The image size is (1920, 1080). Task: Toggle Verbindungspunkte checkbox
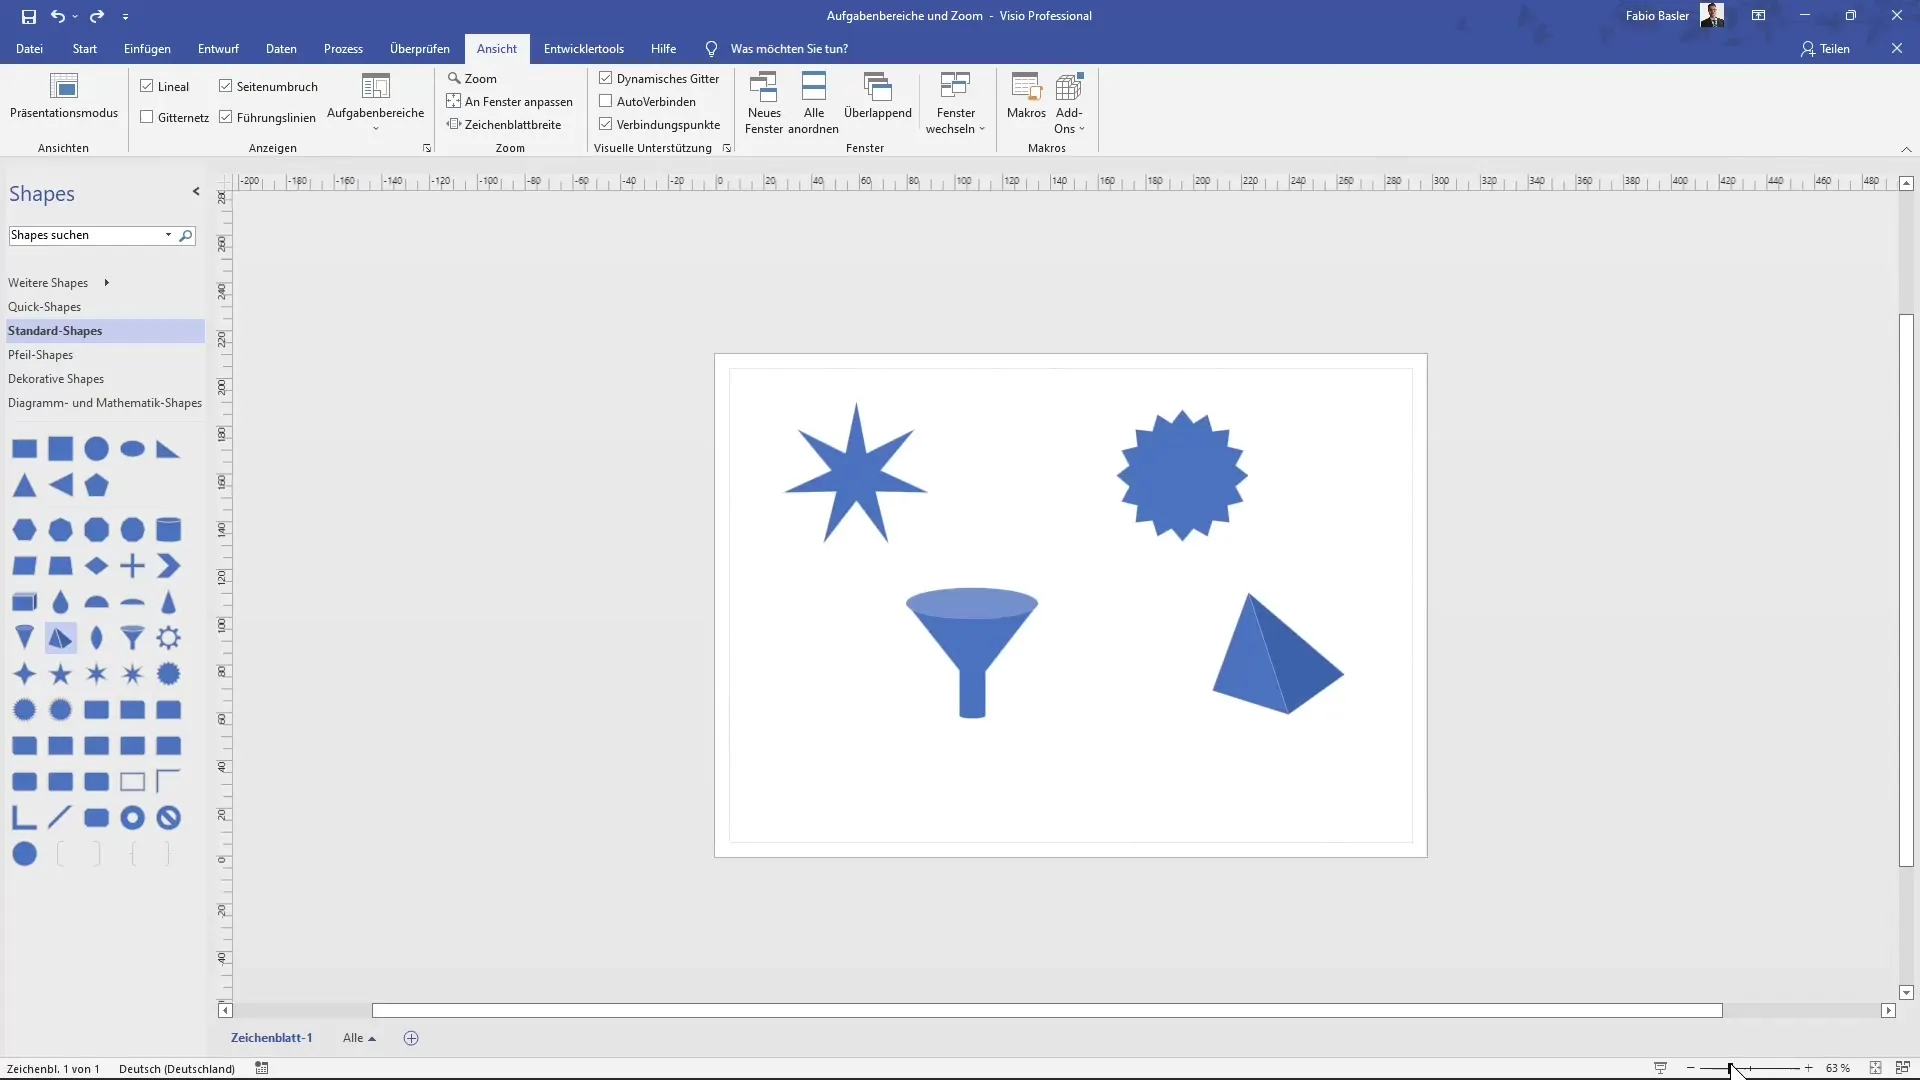tap(606, 124)
